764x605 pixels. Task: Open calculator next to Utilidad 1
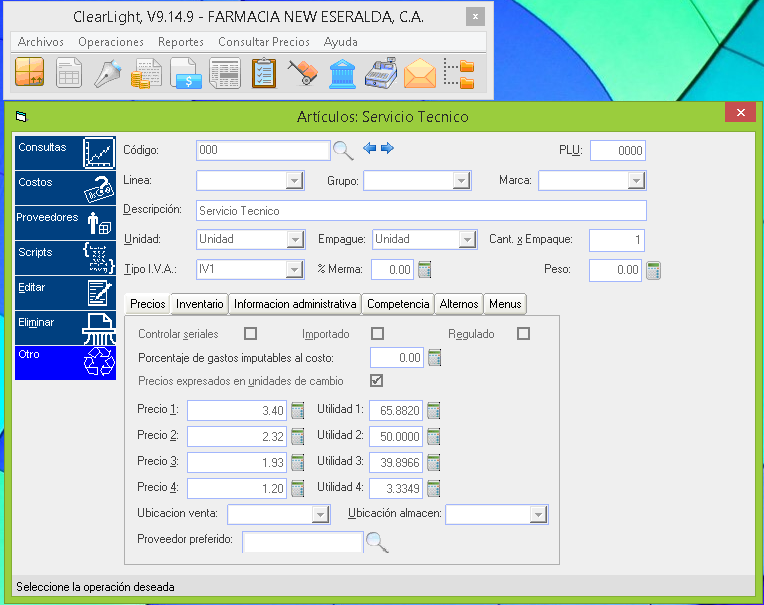pos(434,411)
